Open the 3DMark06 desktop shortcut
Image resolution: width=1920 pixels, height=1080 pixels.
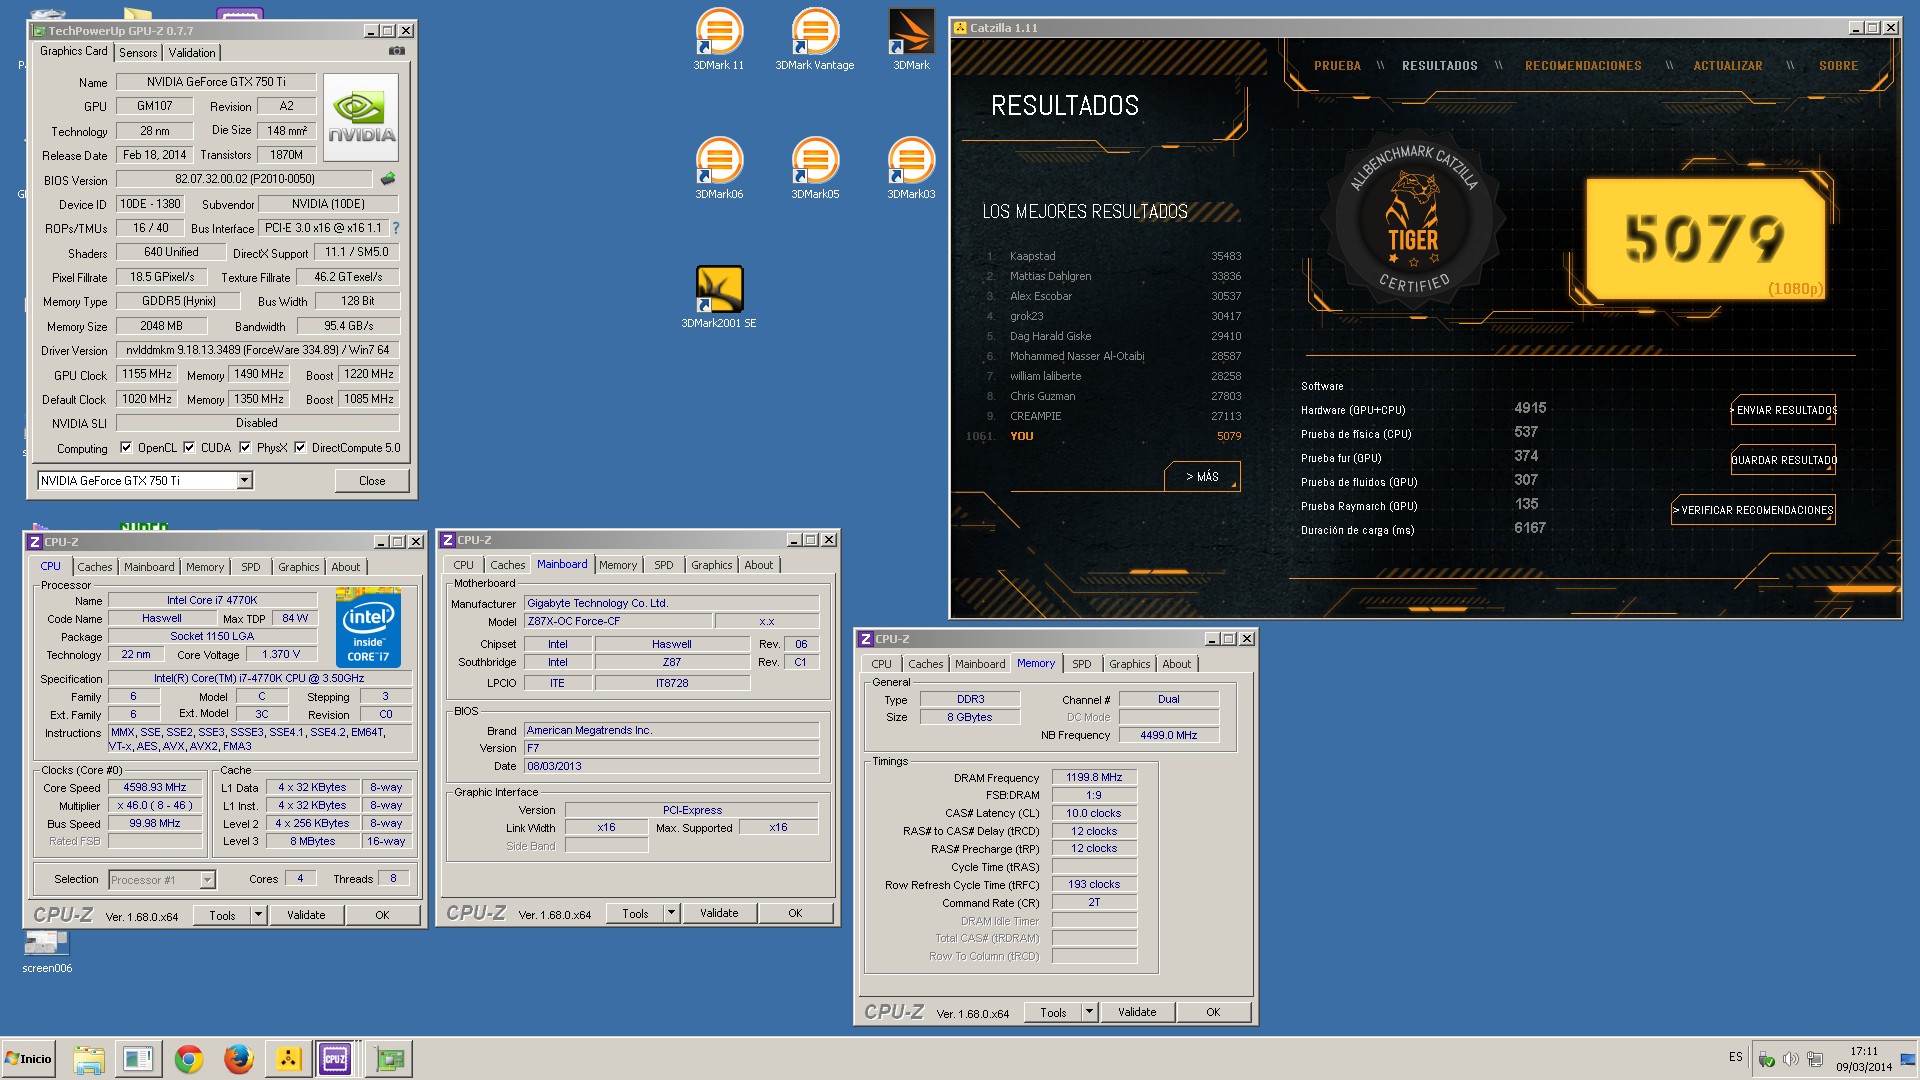(x=719, y=168)
